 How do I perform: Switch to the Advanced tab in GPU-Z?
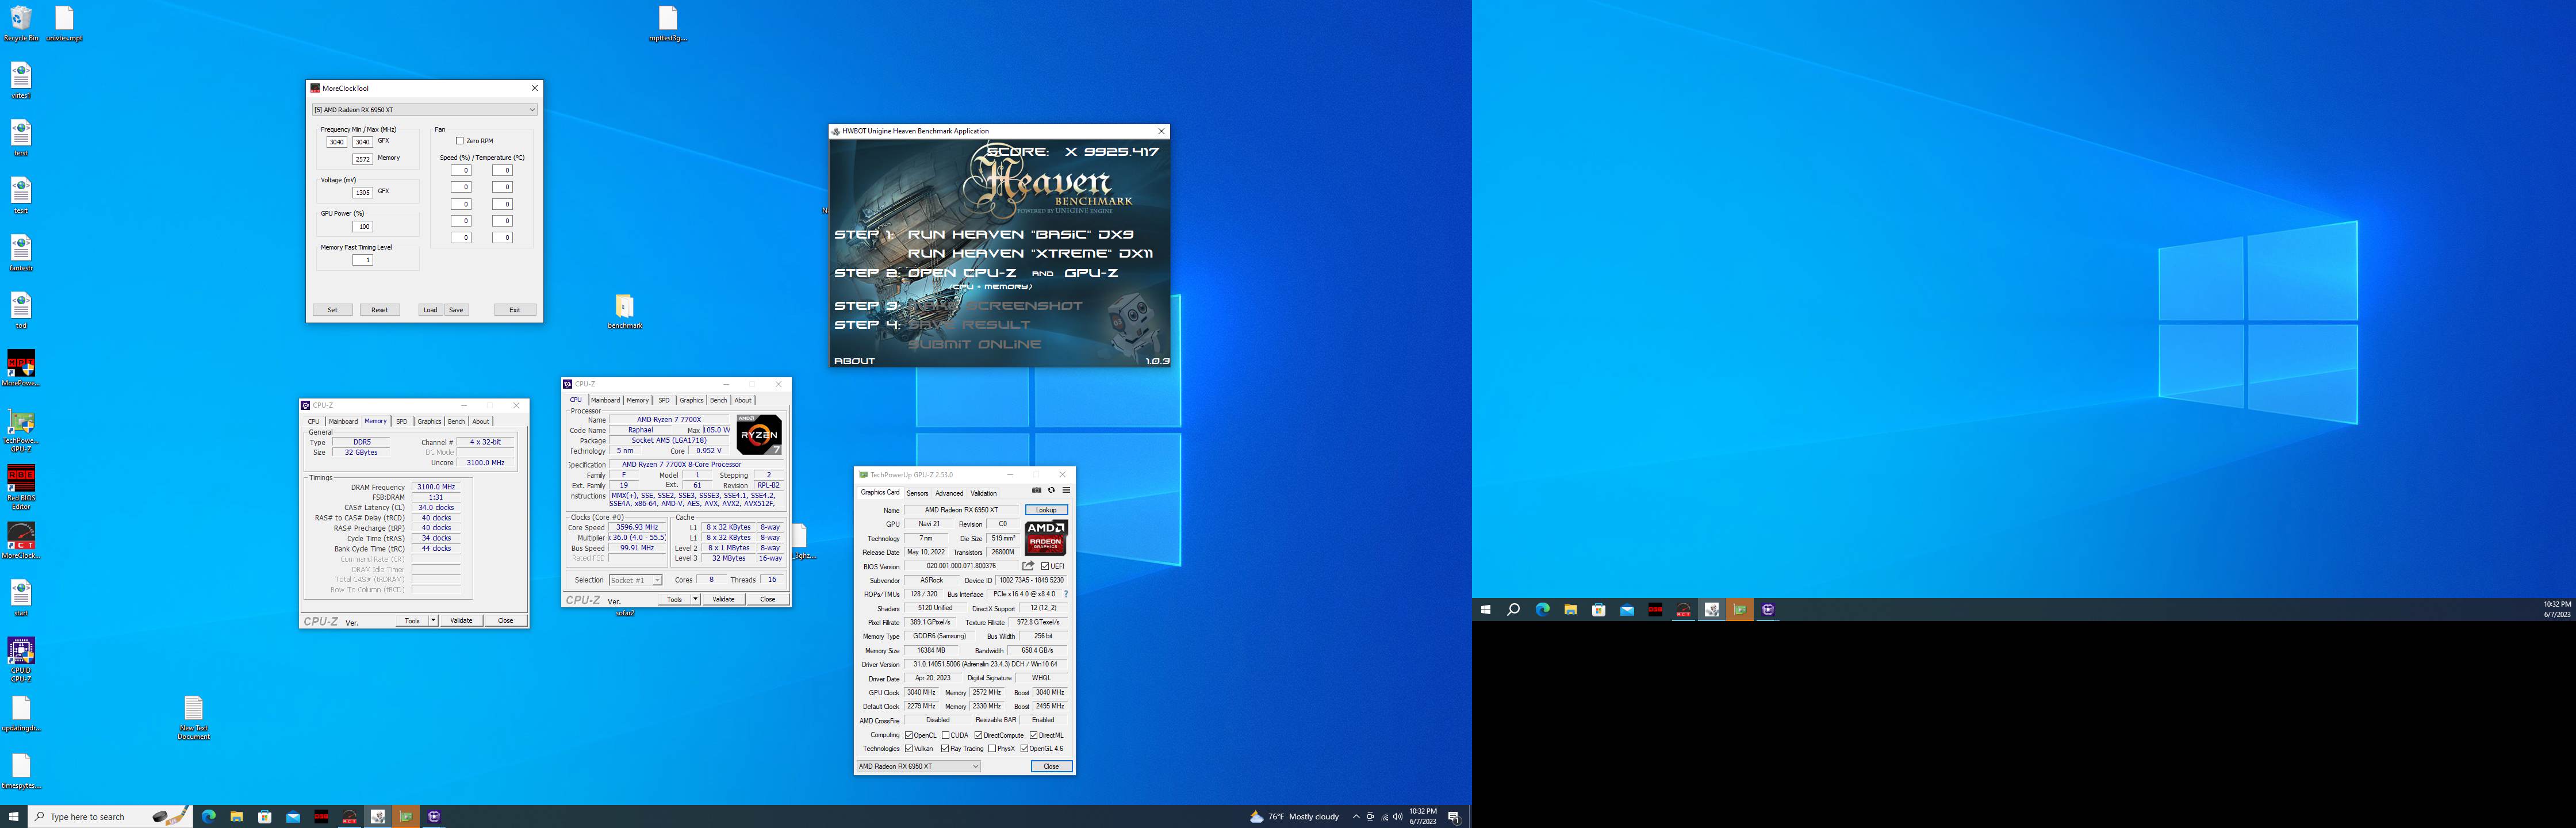pos(949,493)
